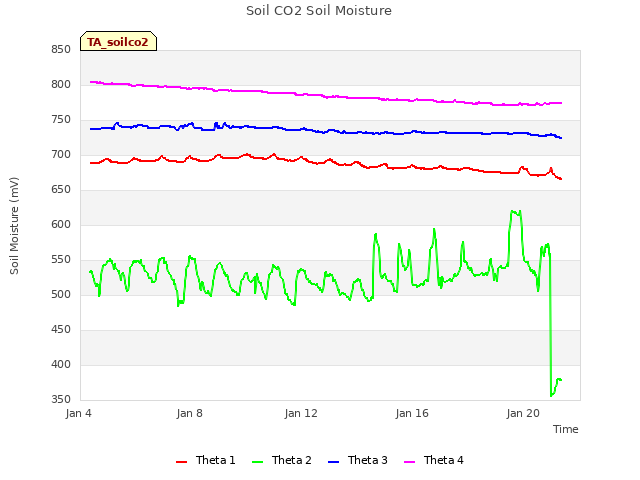Click the 500 y-axis tick label
640x480 pixels.
click(61, 294)
